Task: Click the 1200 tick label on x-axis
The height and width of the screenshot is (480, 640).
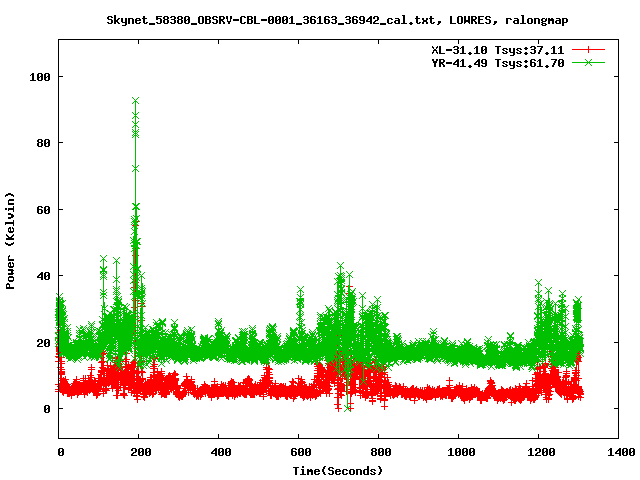Action: (x=540, y=453)
